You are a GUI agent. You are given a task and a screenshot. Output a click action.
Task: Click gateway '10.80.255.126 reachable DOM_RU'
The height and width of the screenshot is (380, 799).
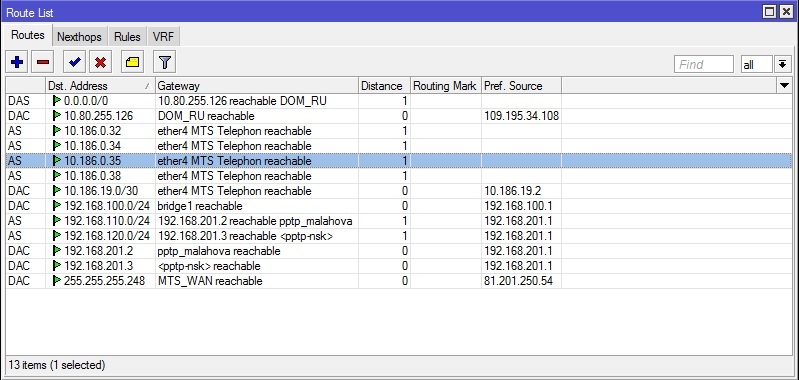(x=242, y=101)
